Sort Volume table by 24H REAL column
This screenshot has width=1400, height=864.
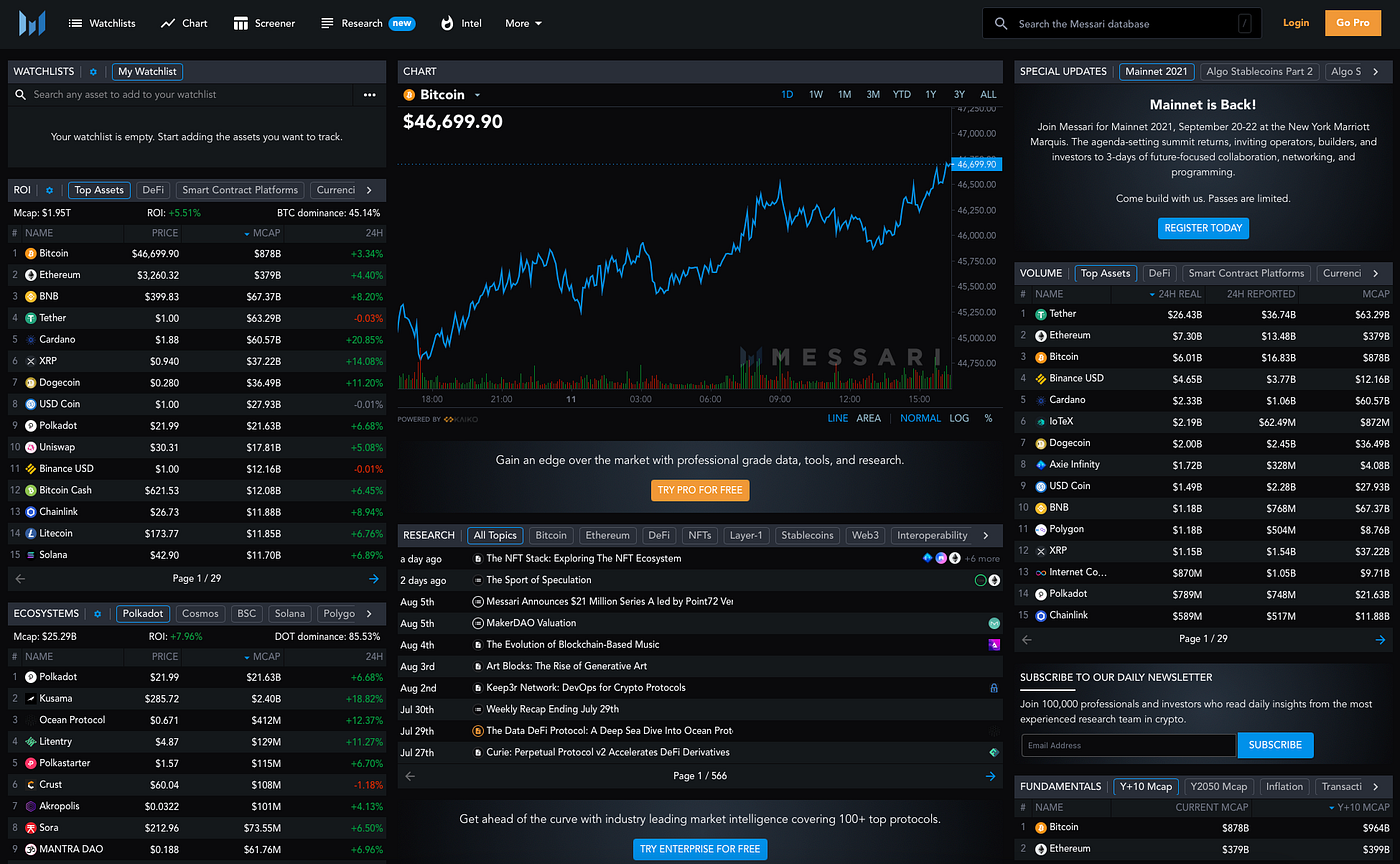point(1175,294)
